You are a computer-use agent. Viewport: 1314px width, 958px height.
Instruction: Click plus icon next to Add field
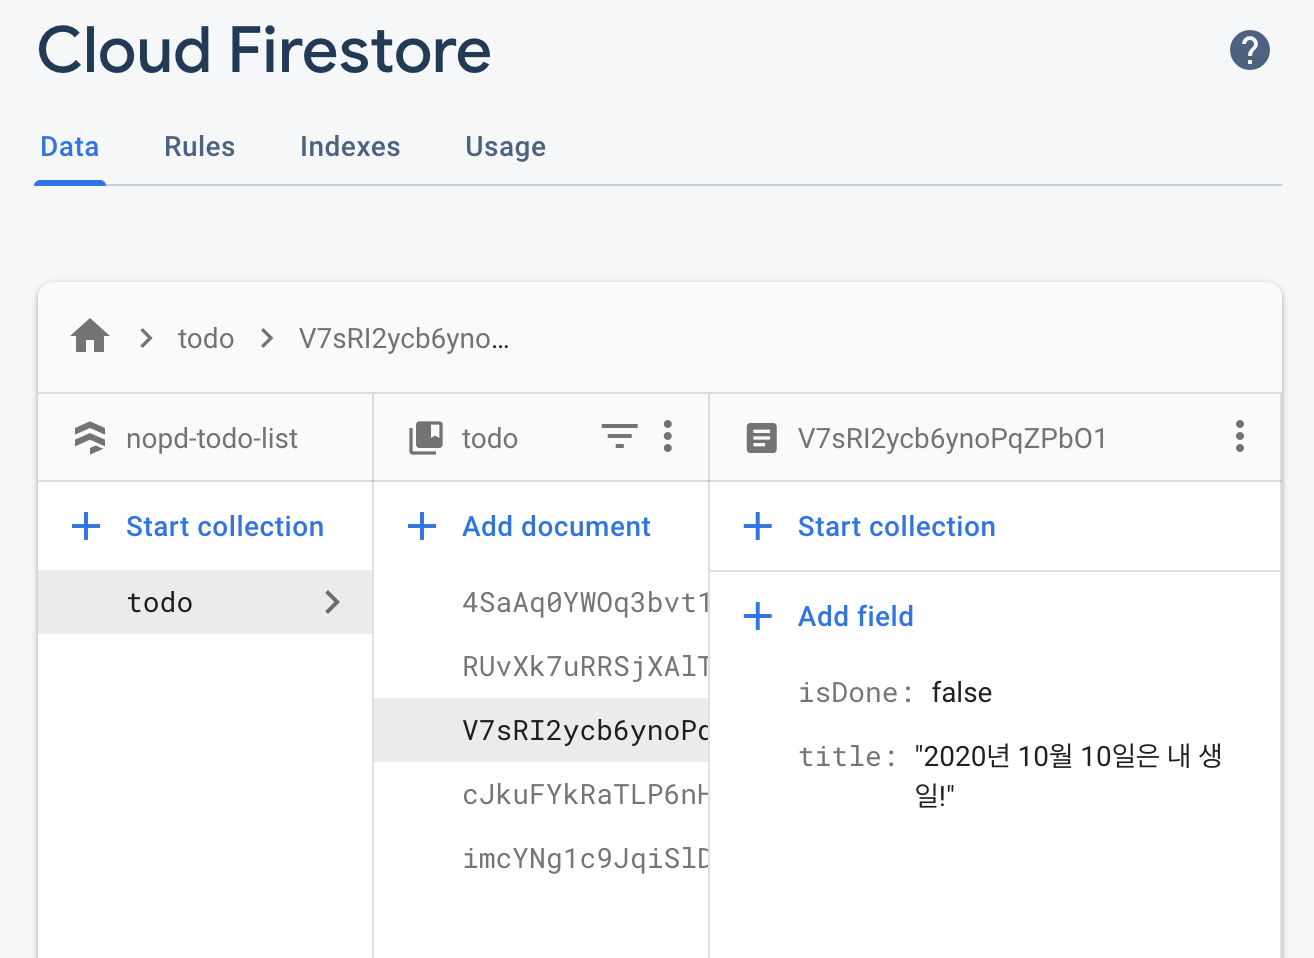(x=758, y=616)
